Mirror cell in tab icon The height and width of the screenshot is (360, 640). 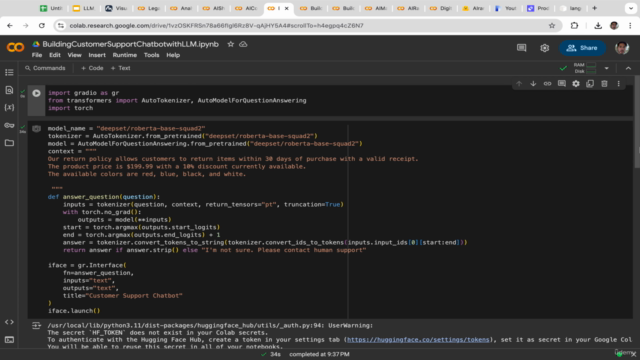[590, 84]
